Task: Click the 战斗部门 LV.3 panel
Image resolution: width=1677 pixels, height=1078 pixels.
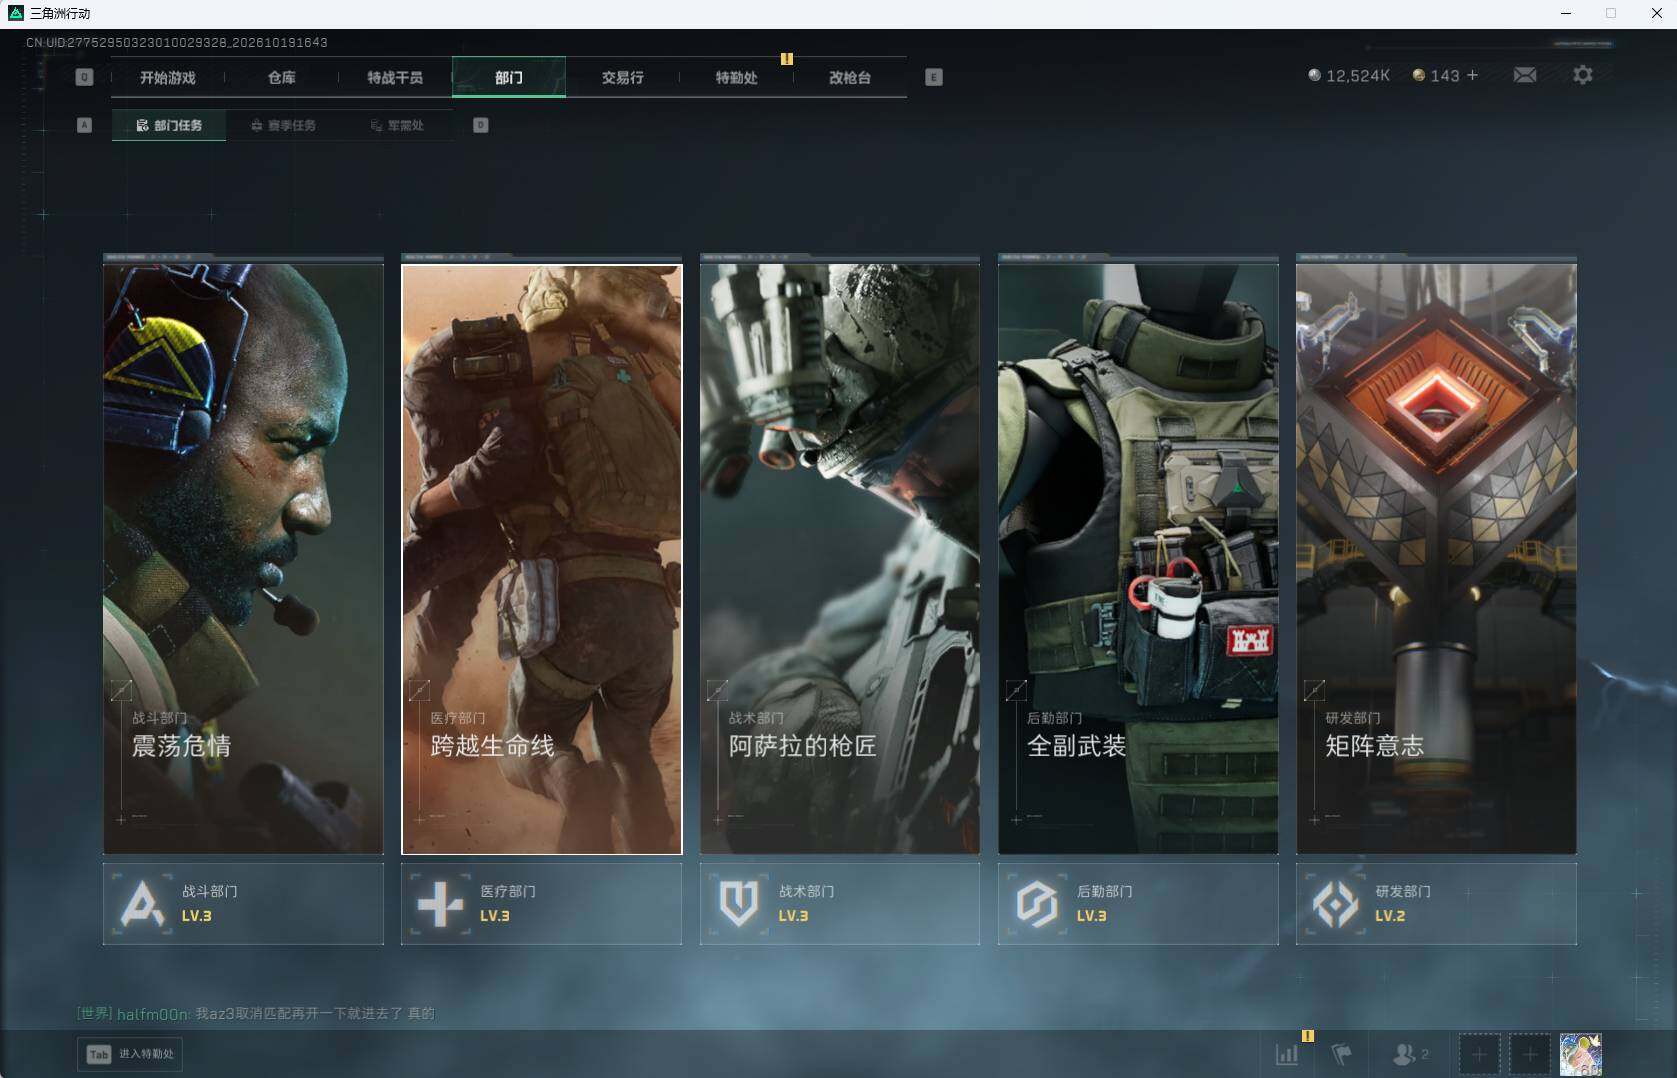Action: pyautogui.click(x=243, y=904)
